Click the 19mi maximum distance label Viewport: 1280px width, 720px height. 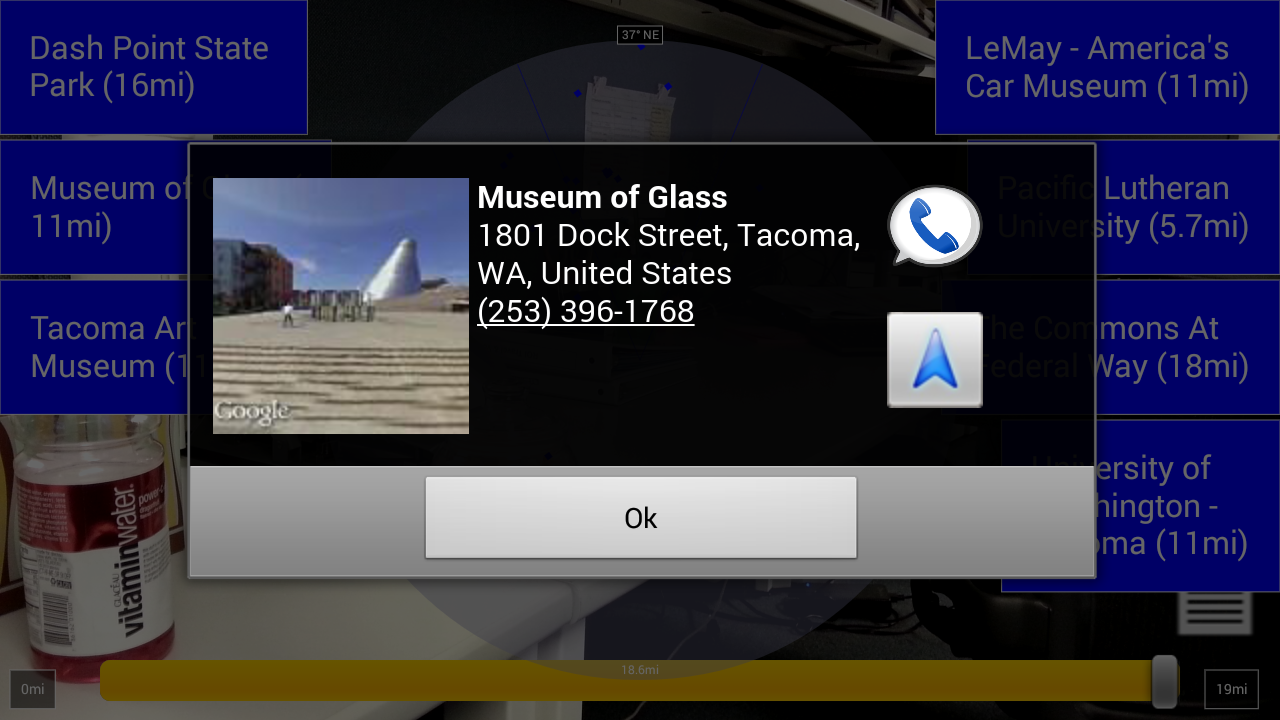tap(1231, 689)
